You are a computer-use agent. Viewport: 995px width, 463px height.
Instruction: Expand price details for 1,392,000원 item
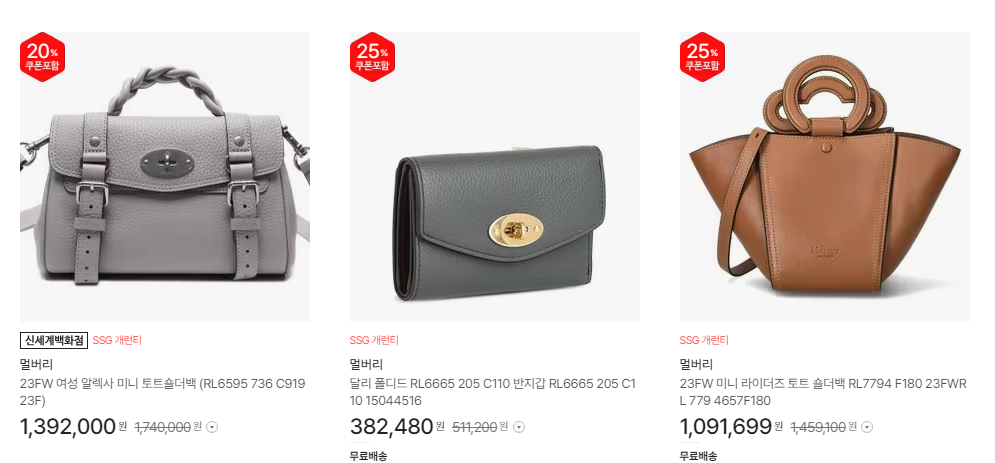[x=212, y=427]
